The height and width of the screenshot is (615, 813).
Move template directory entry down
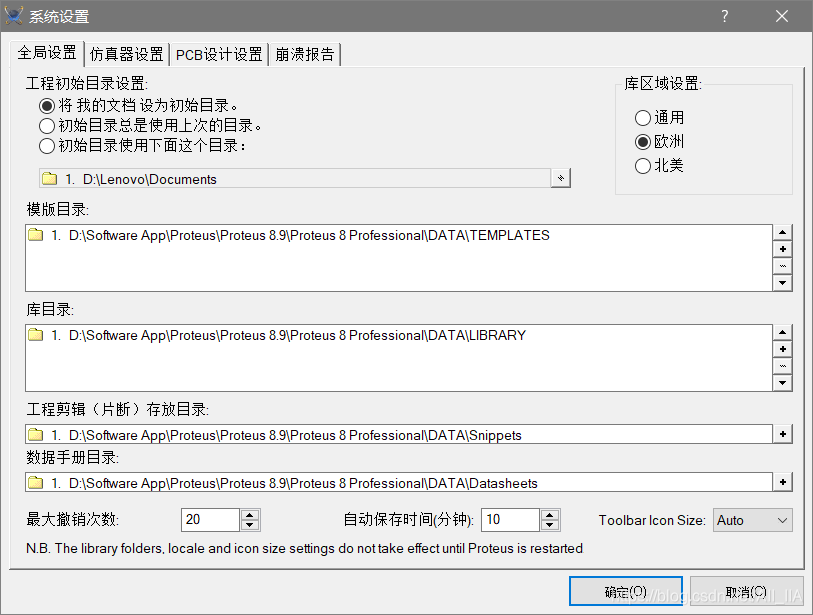(x=782, y=283)
